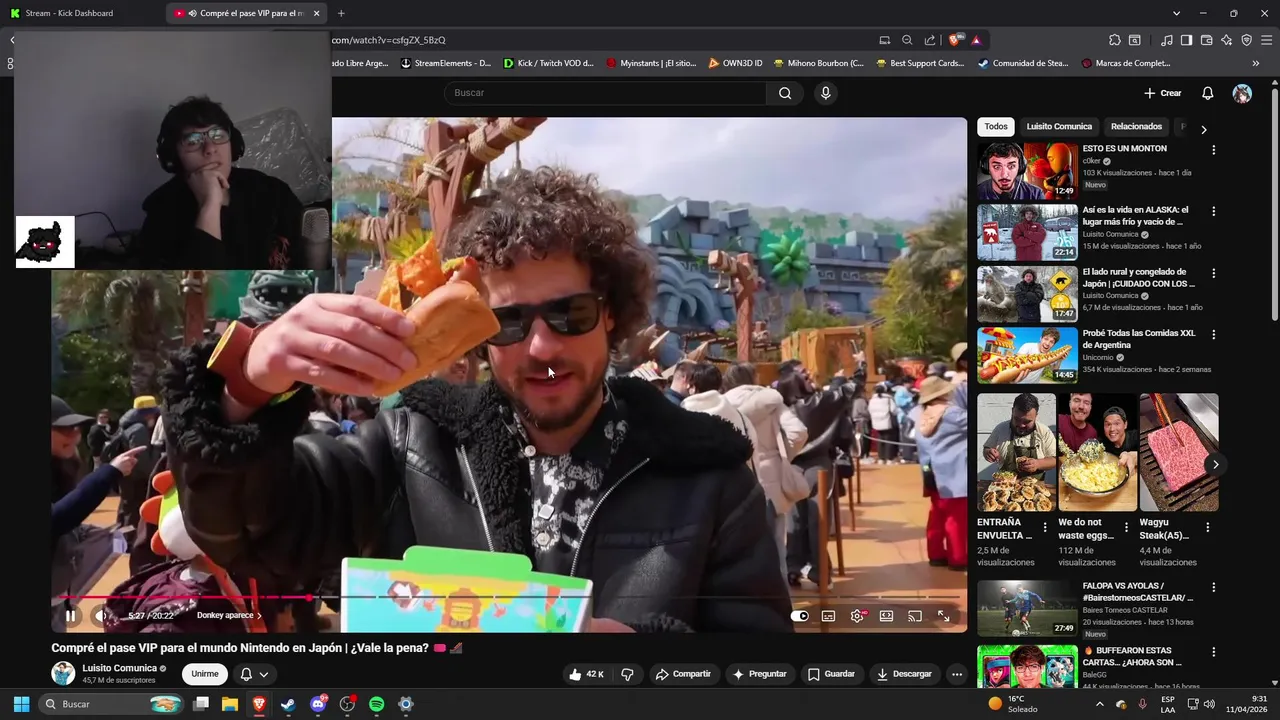1280x720 pixels.
Task: Click the Brave Rewards triangle icon
Action: pos(976,40)
